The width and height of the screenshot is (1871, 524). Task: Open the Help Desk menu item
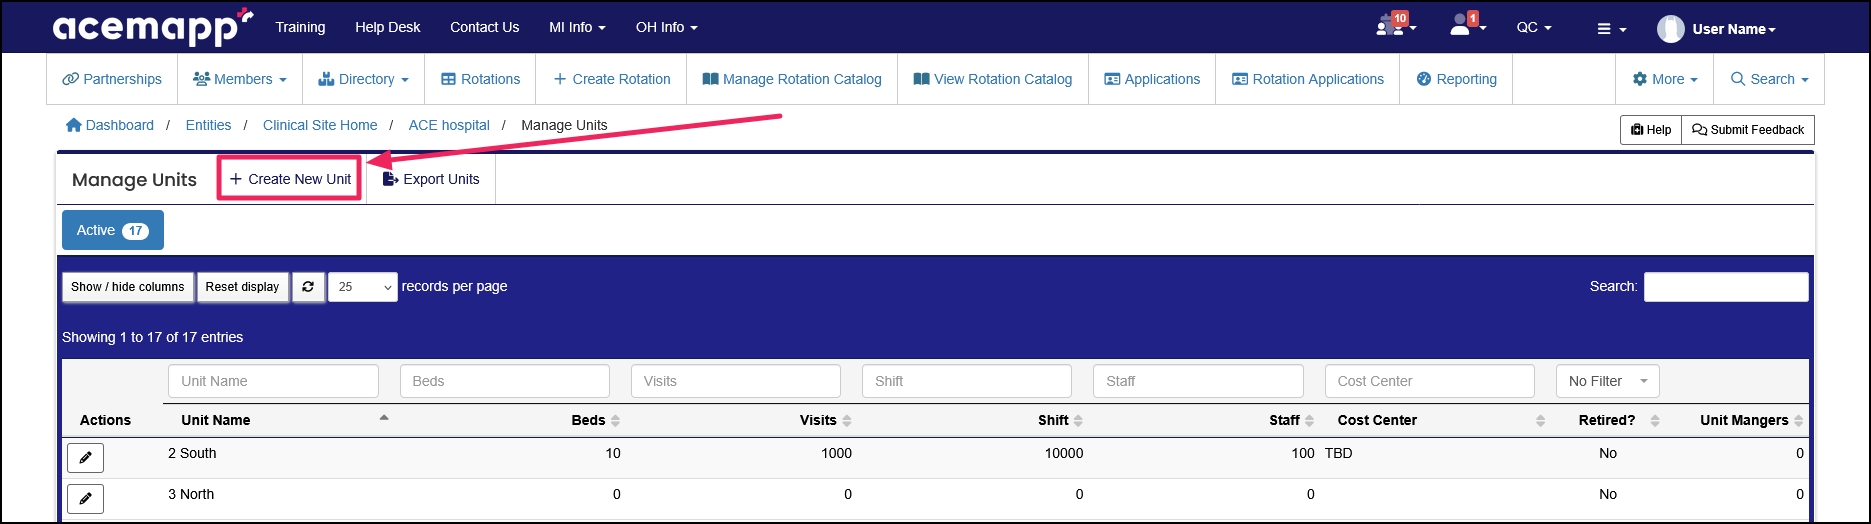tap(387, 27)
